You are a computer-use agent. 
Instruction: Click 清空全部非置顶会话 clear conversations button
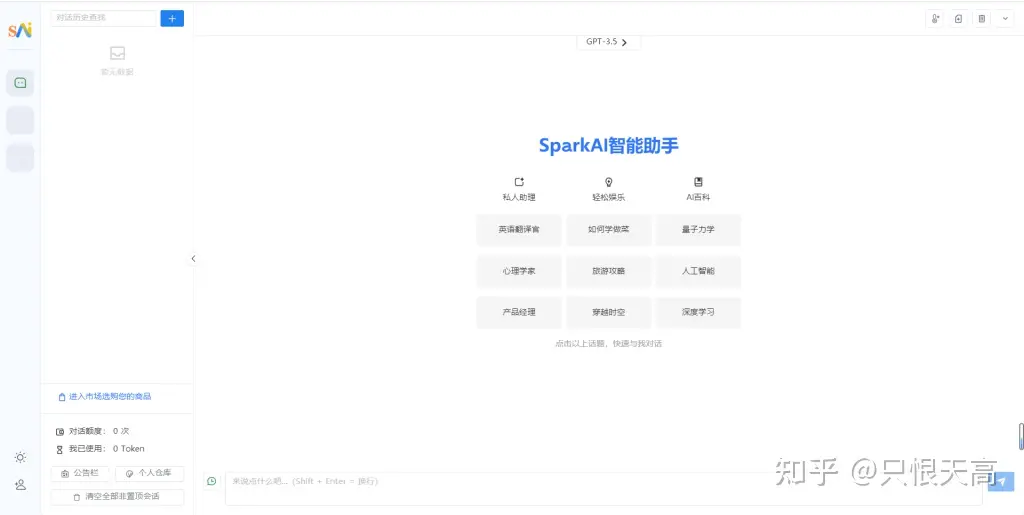point(118,497)
